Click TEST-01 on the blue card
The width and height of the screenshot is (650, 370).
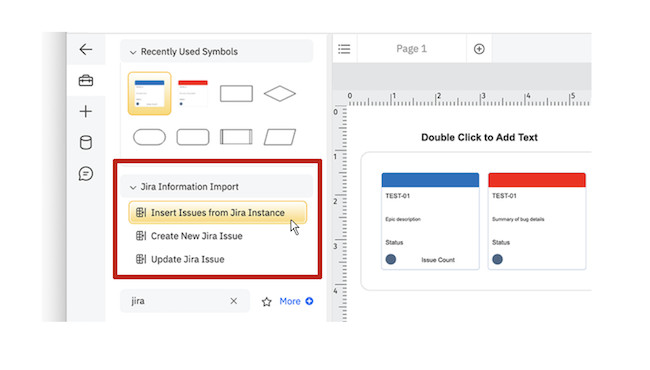(x=398, y=196)
